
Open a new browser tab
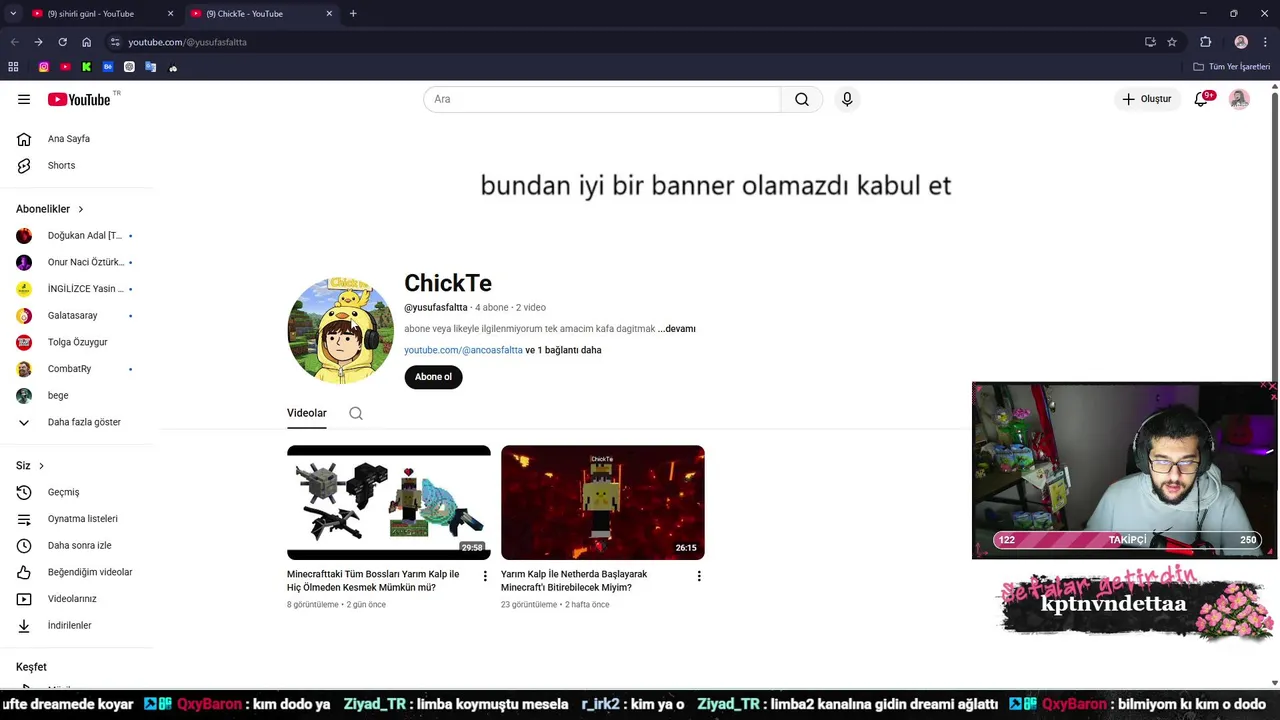coord(353,14)
